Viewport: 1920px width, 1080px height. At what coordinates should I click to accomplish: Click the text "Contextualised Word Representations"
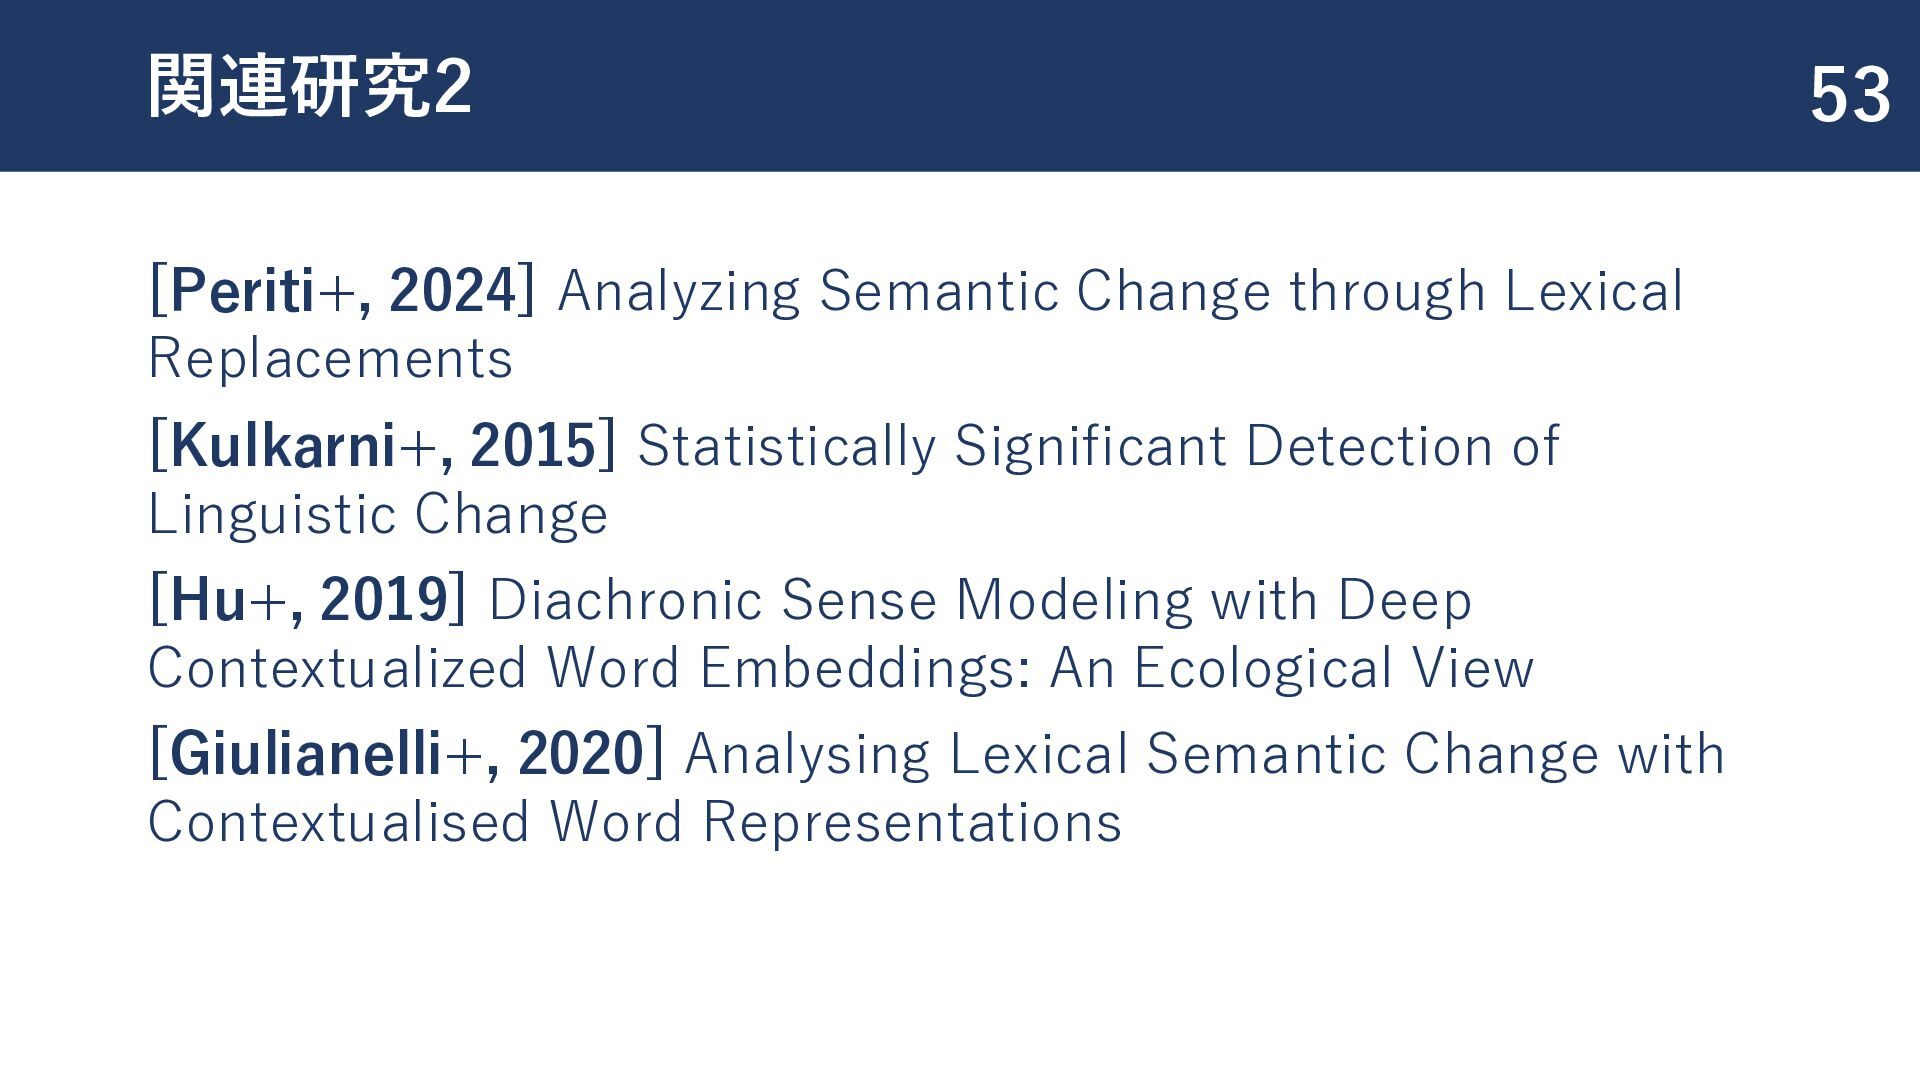[634, 822]
